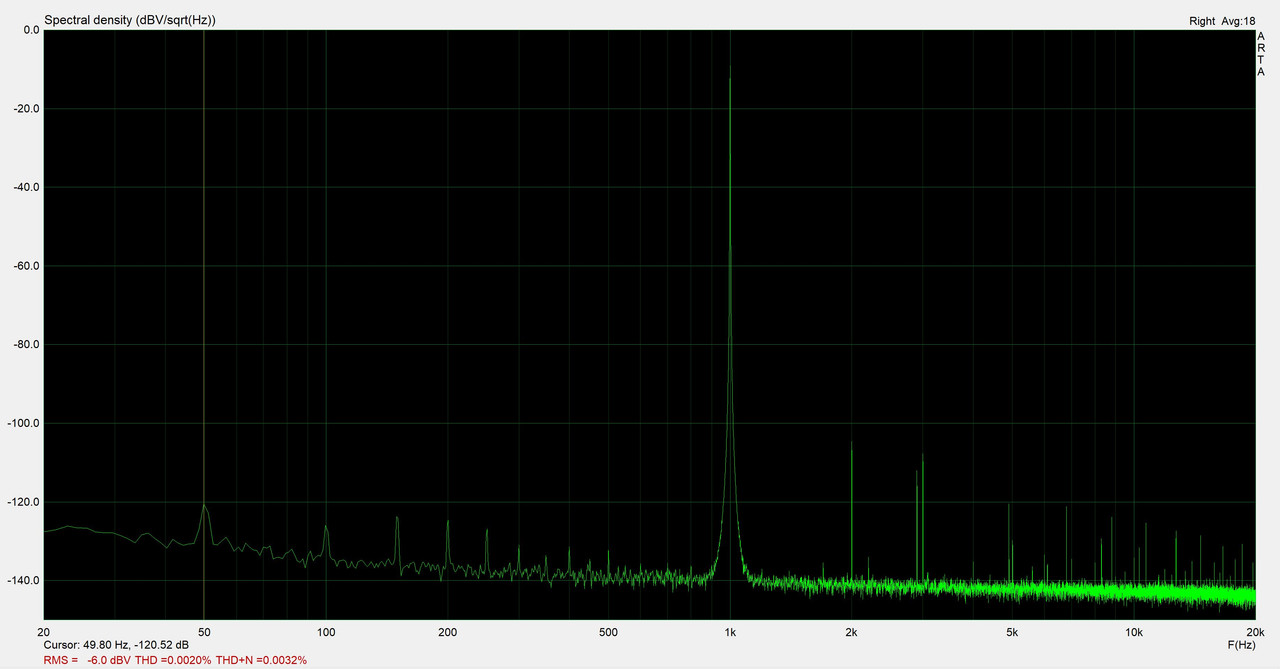Click the '10k' frequency axis label

(x=1134, y=633)
